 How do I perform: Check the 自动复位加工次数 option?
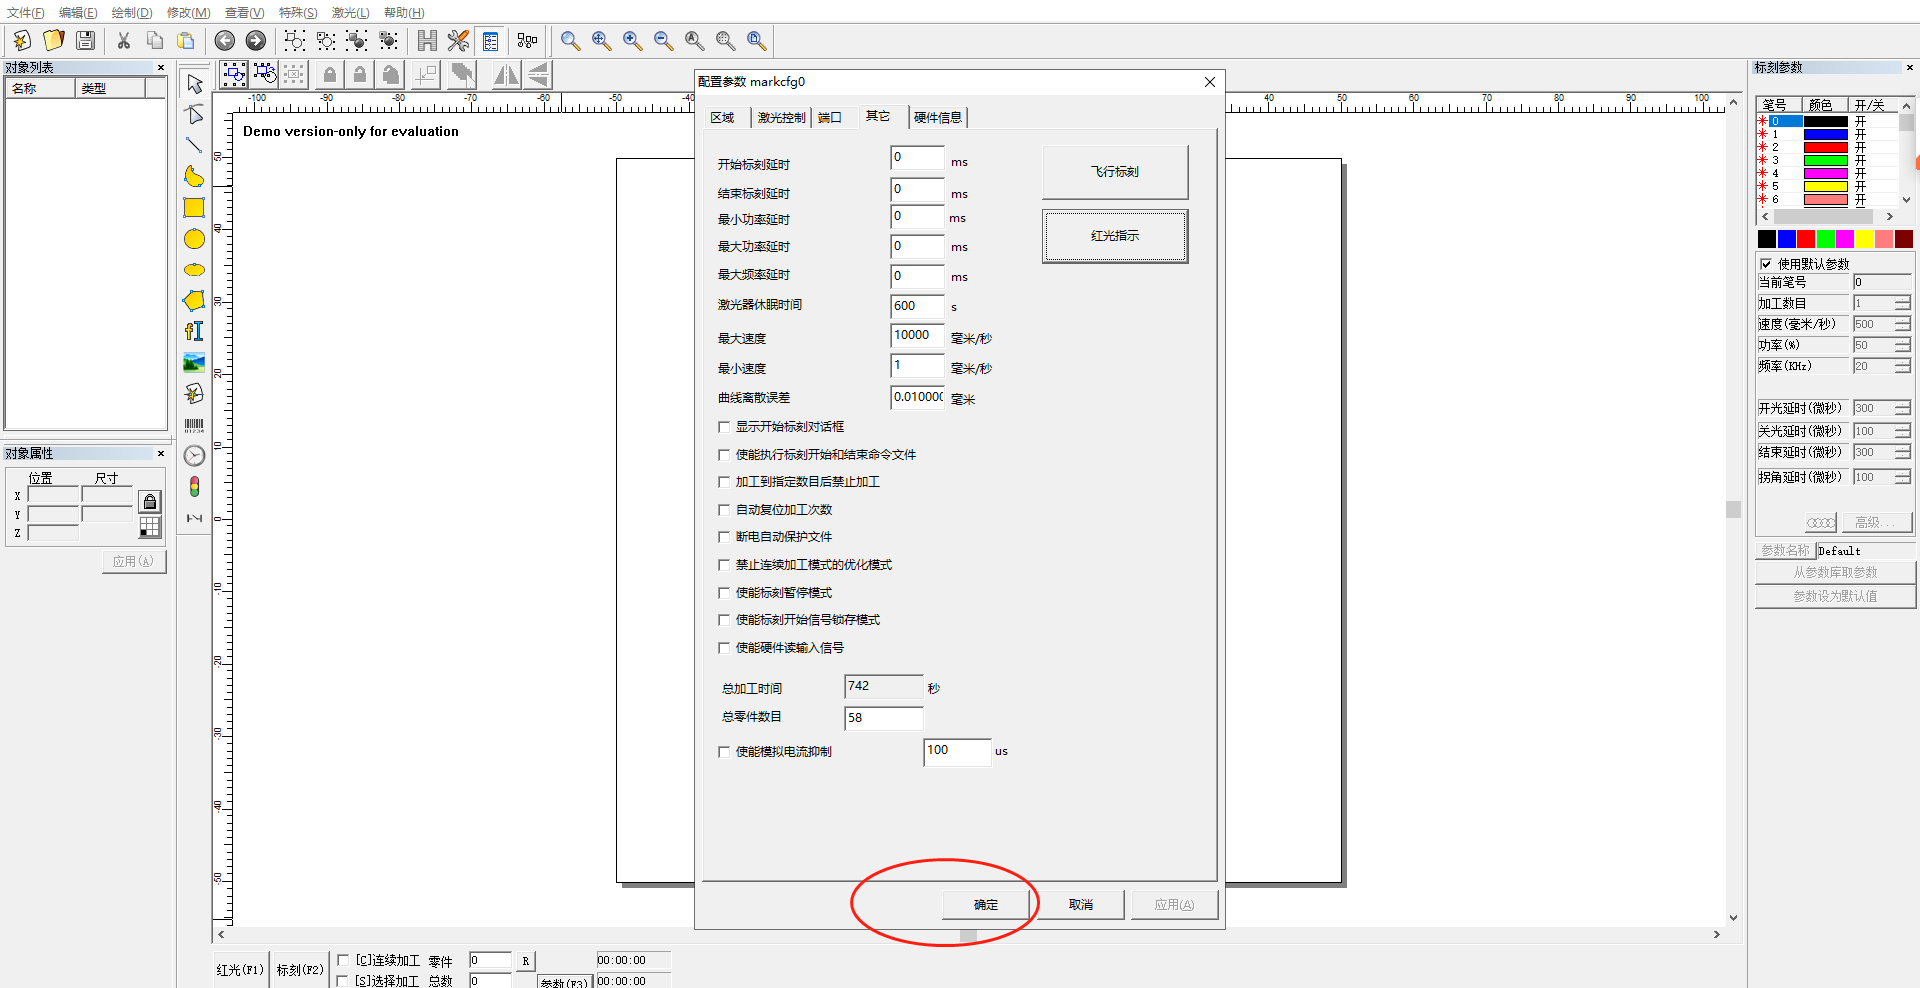coord(724,510)
